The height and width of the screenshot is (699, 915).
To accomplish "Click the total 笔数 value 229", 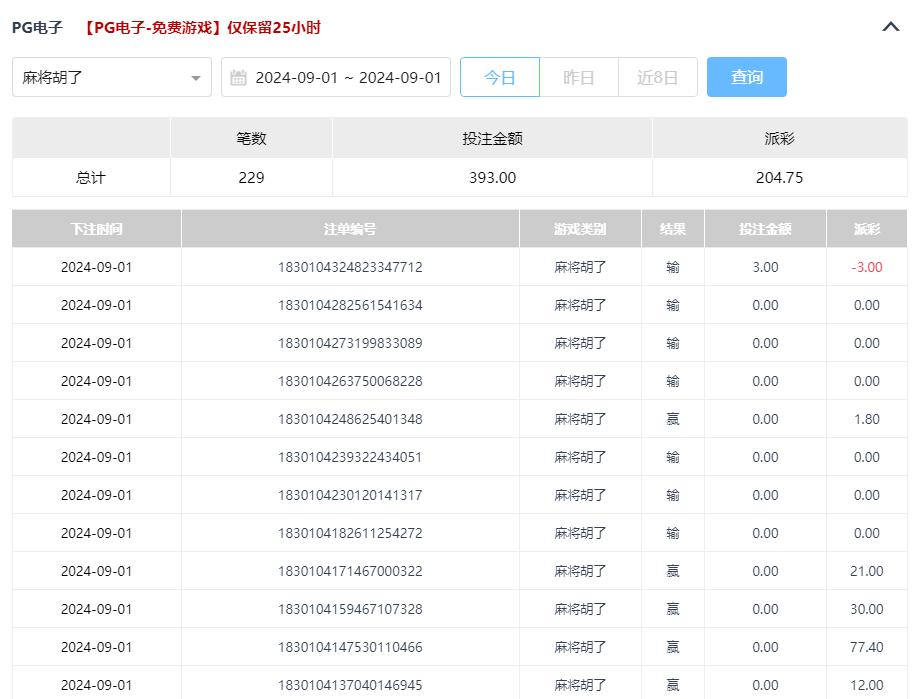I will 251,178.
